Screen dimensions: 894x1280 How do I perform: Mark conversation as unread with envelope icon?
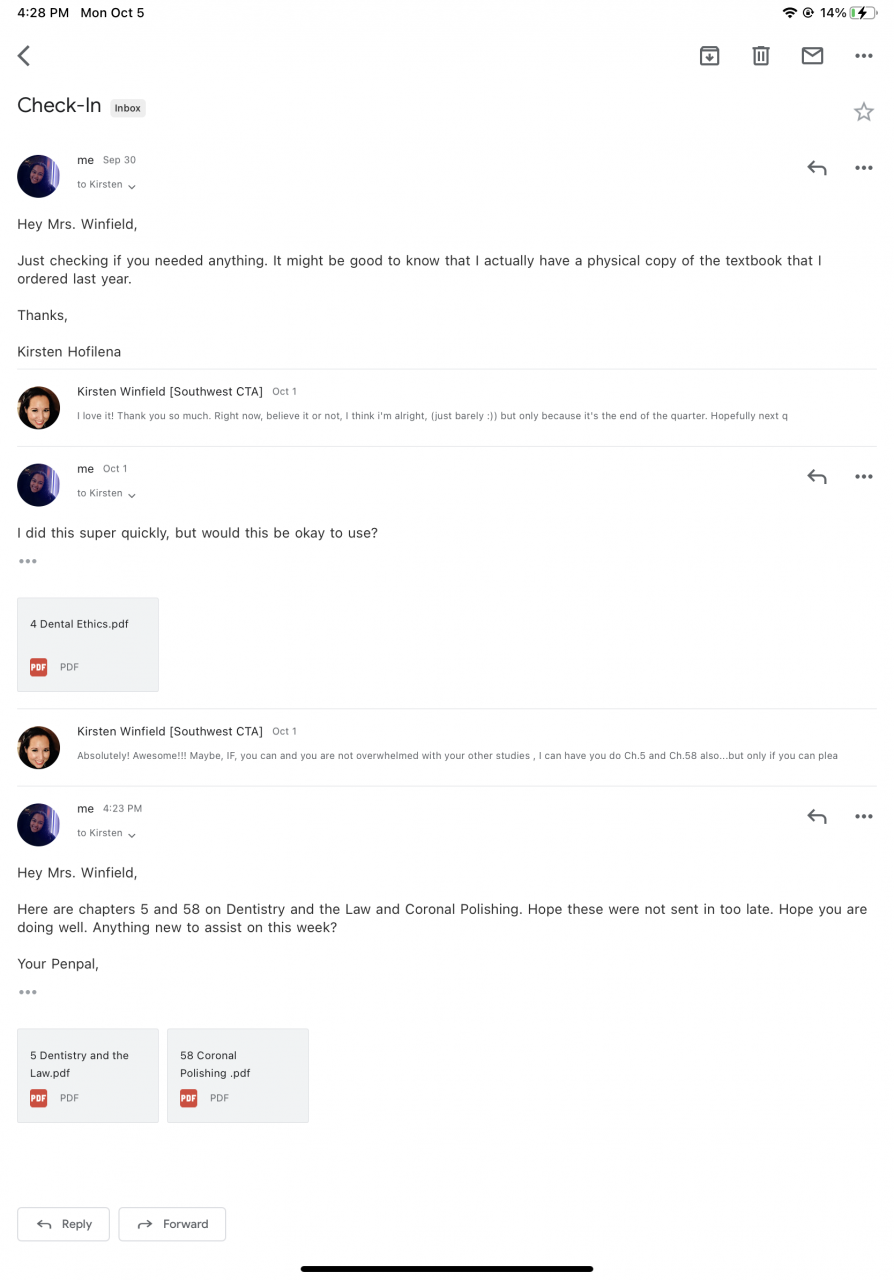click(812, 56)
